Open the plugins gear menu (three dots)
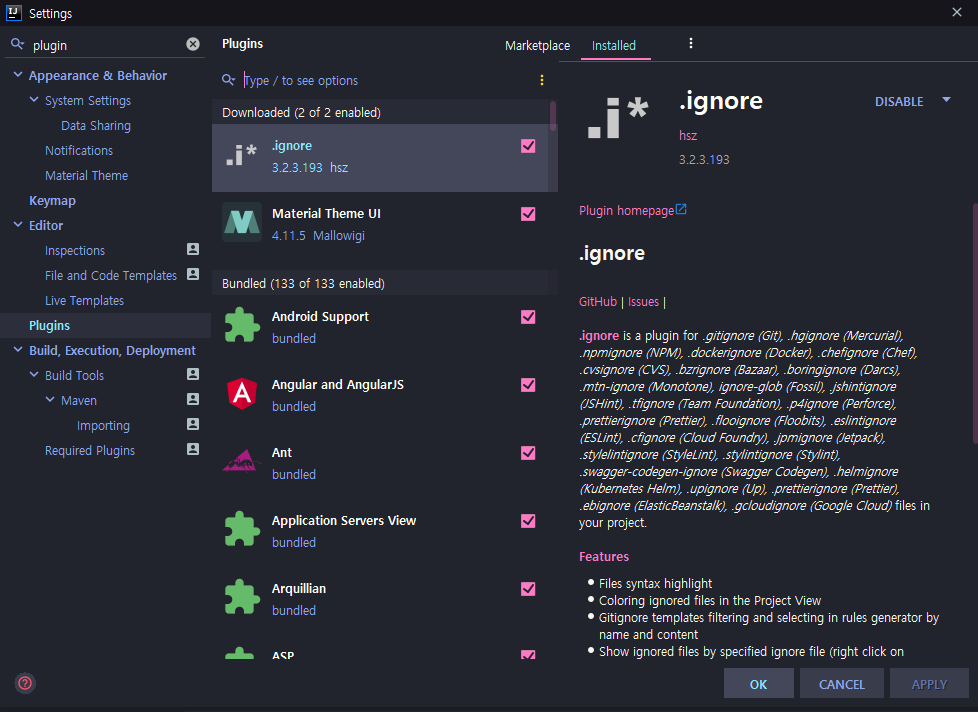This screenshot has height=712, width=978. (690, 43)
